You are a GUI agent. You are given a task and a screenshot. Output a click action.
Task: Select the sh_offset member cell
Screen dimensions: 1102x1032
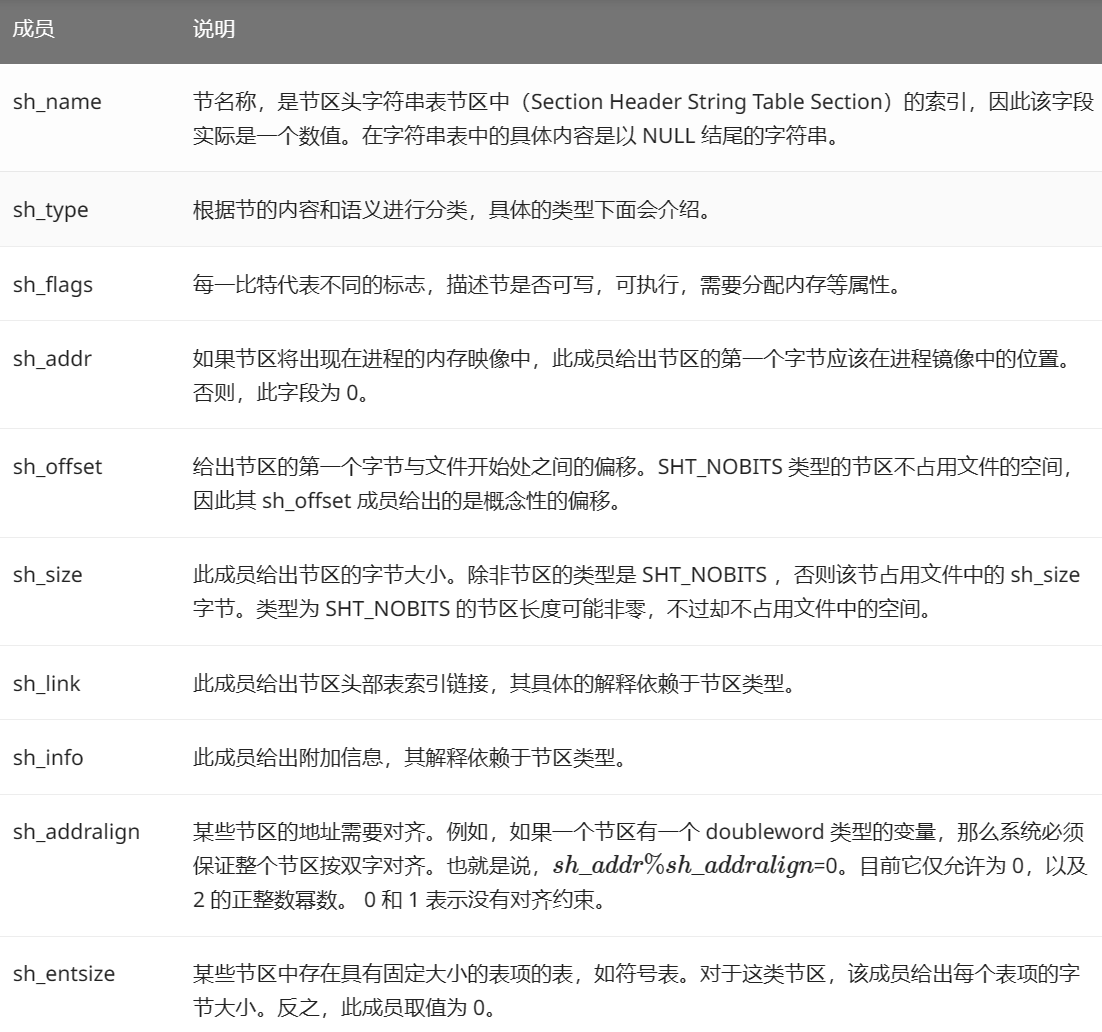[58, 467]
